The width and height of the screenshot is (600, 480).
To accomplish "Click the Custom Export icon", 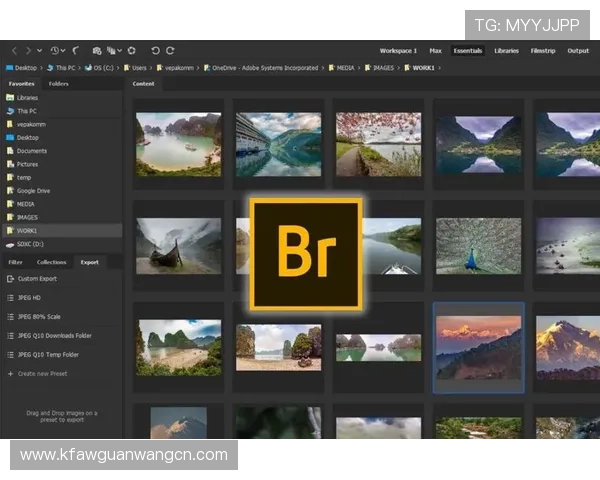I will coord(11,278).
